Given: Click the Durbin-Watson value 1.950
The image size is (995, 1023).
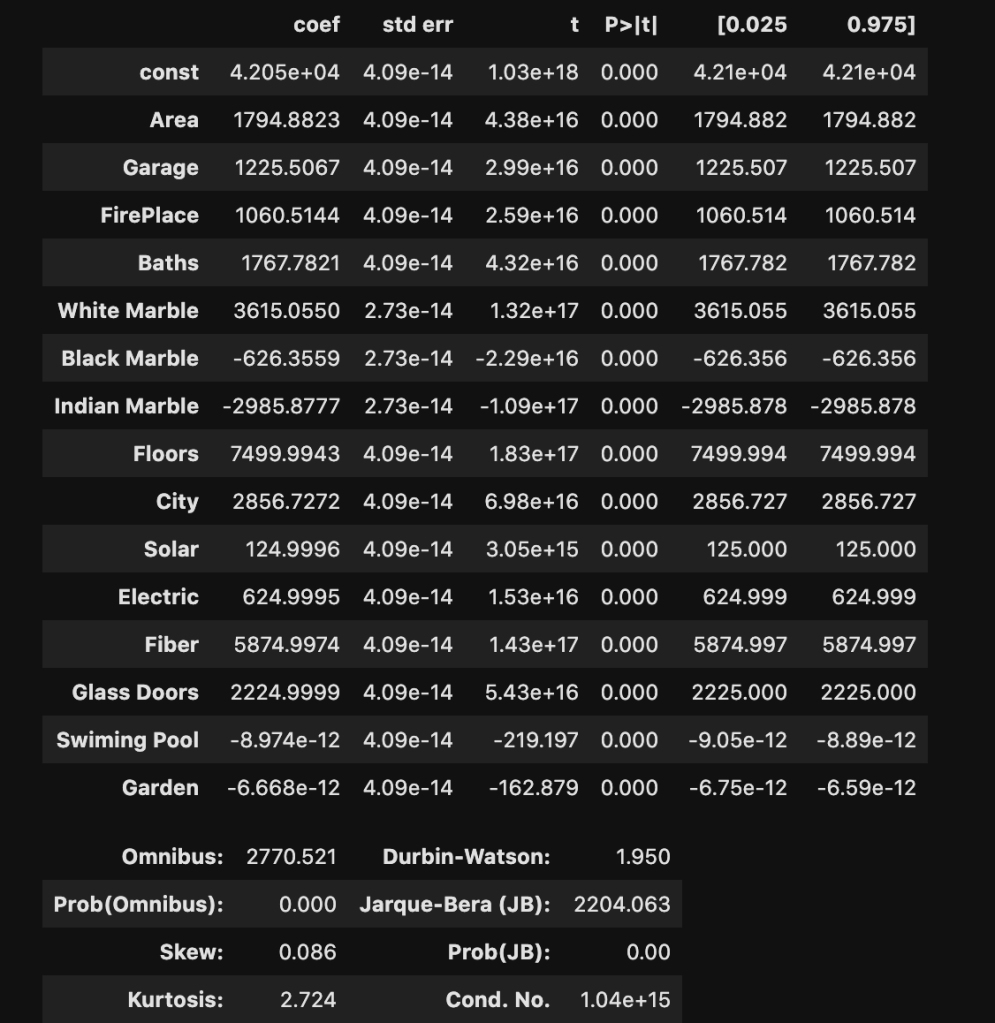Looking at the screenshot, I should click(644, 857).
